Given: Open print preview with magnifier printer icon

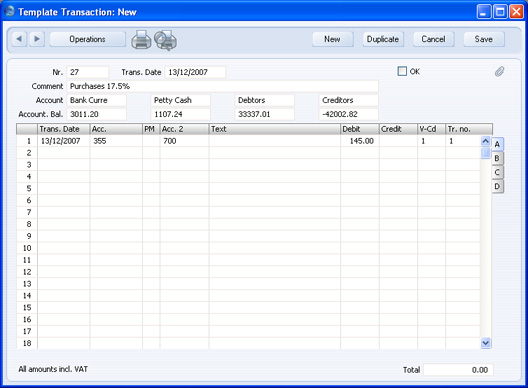Looking at the screenshot, I should pos(166,40).
